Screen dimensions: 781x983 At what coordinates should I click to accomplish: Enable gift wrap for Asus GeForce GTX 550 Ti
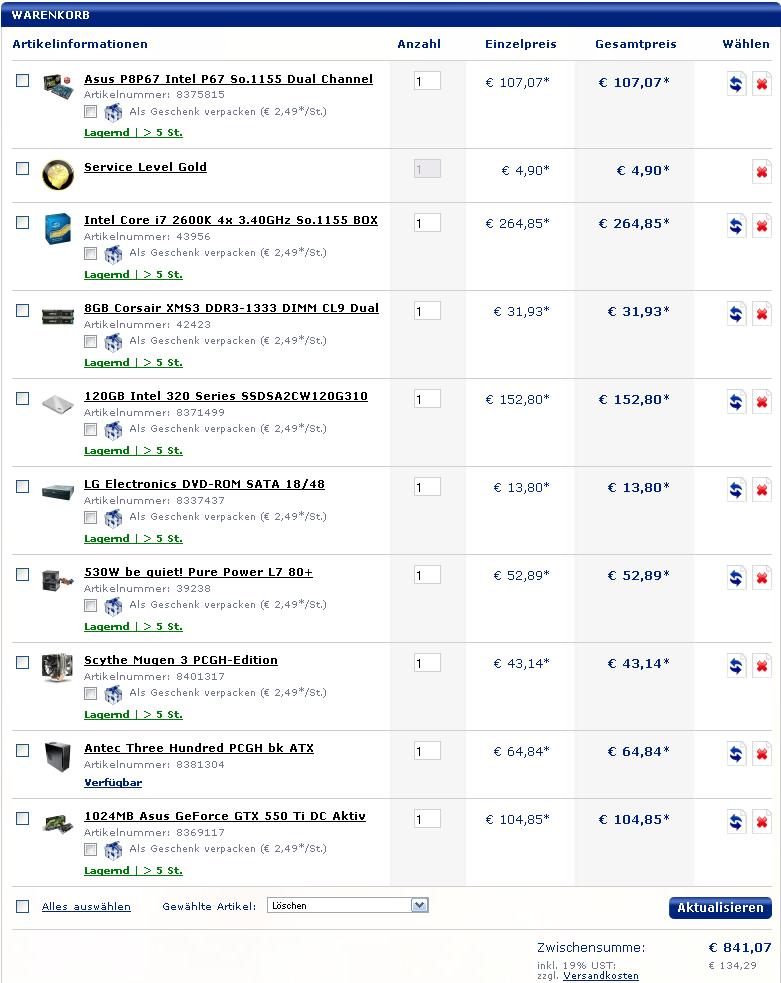point(91,849)
